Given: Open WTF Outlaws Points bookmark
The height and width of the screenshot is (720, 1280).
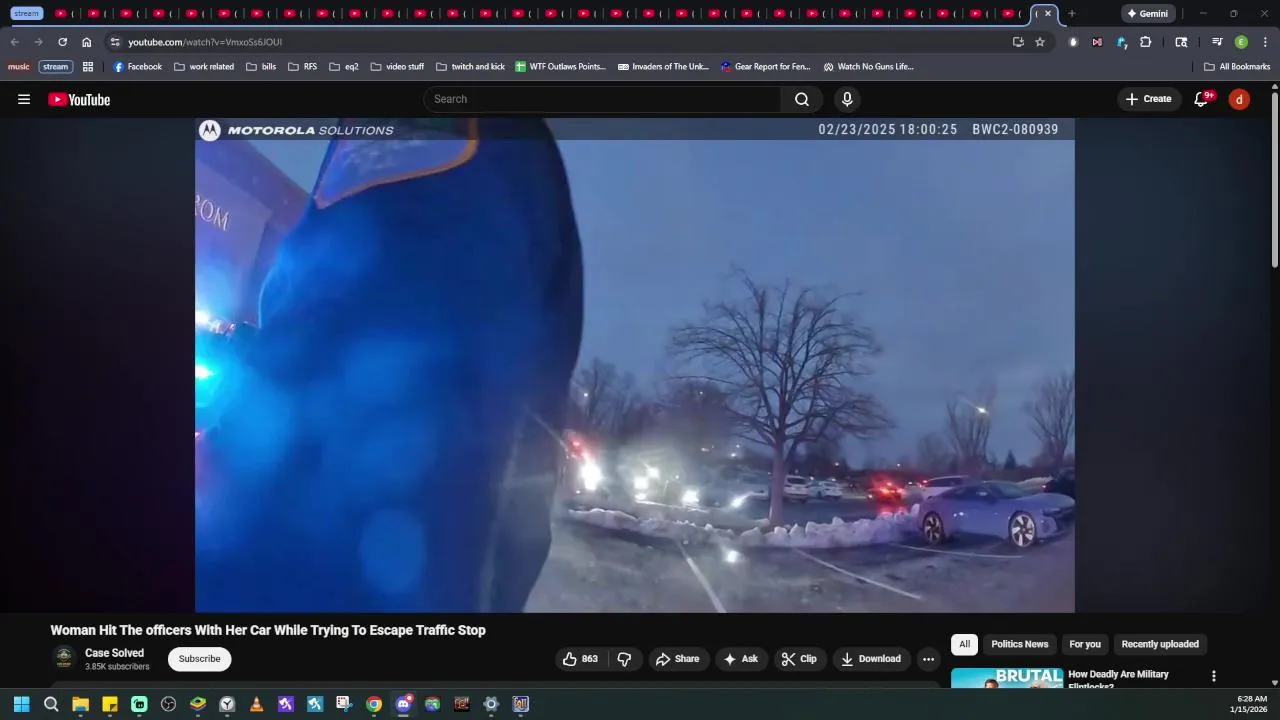Looking at the screenshot, I should [560, 67].
